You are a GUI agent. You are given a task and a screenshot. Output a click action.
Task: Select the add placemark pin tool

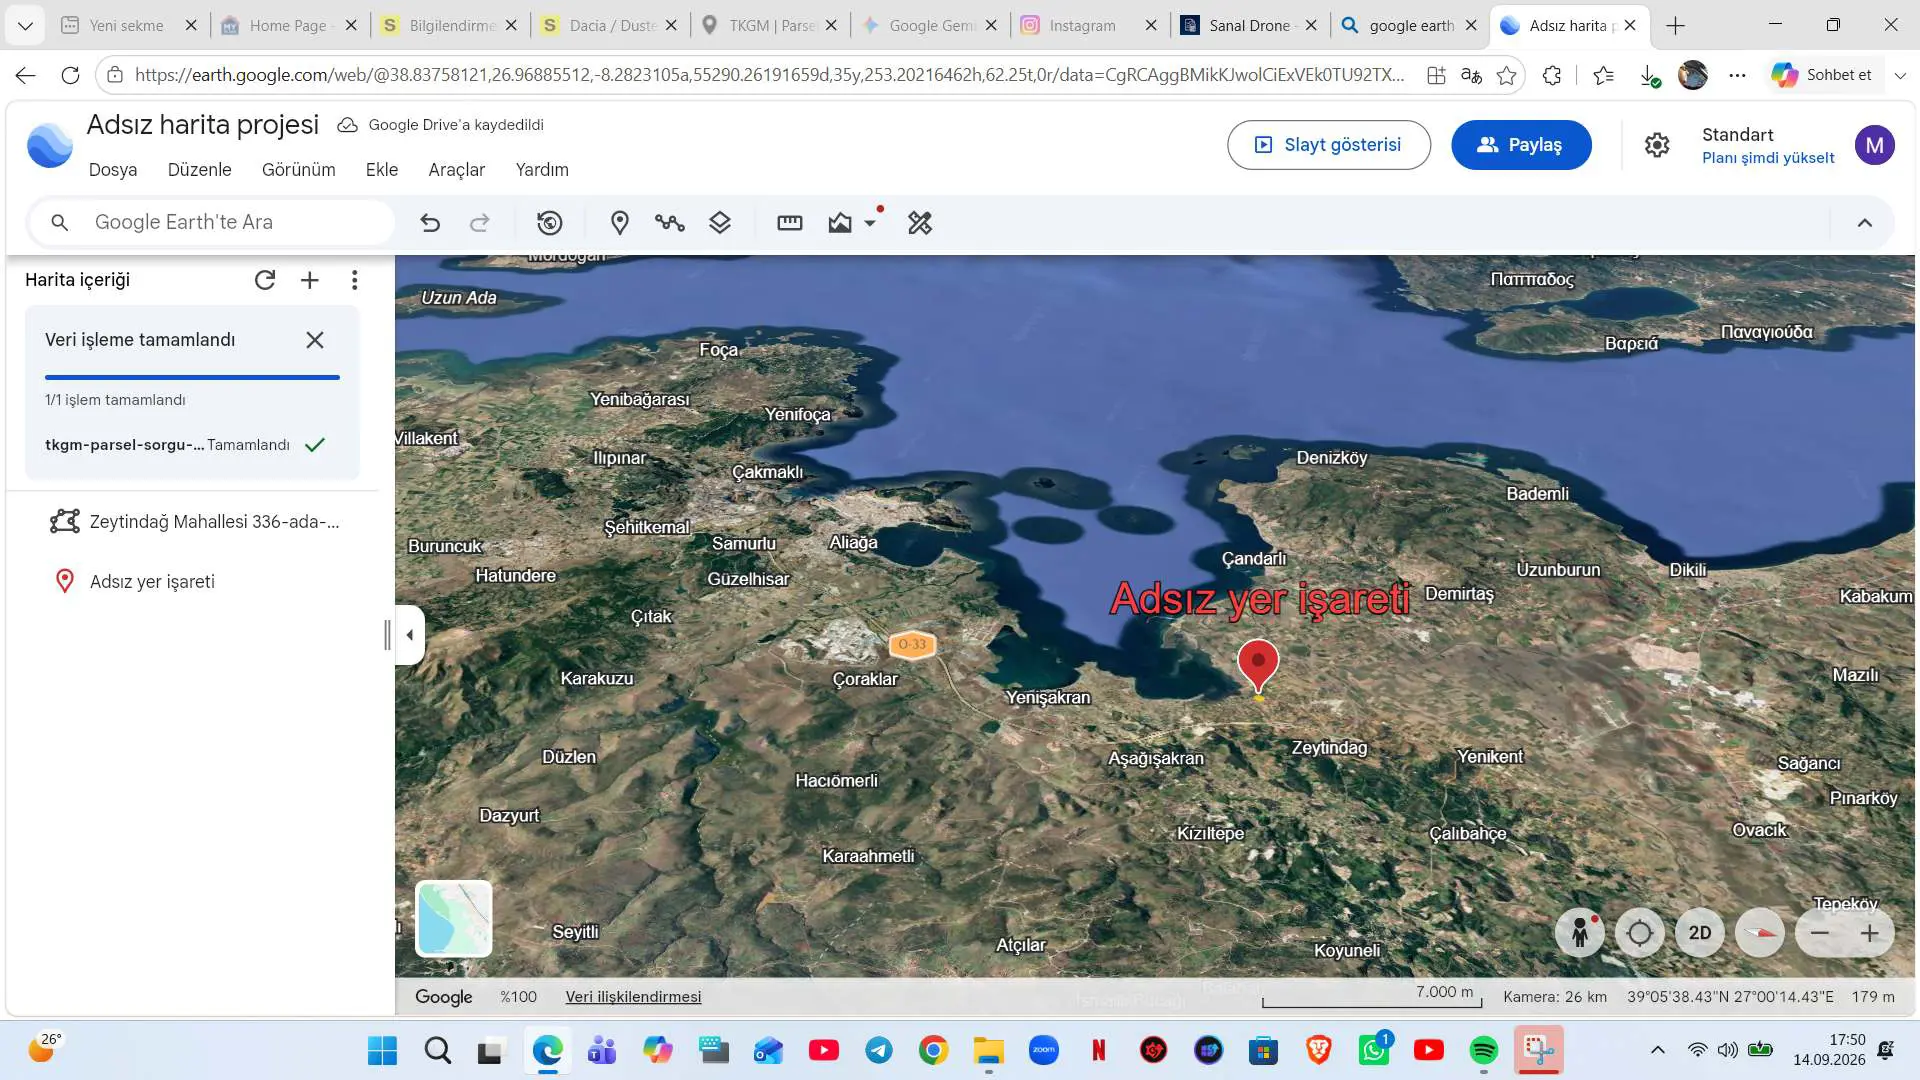click(620, 223)
